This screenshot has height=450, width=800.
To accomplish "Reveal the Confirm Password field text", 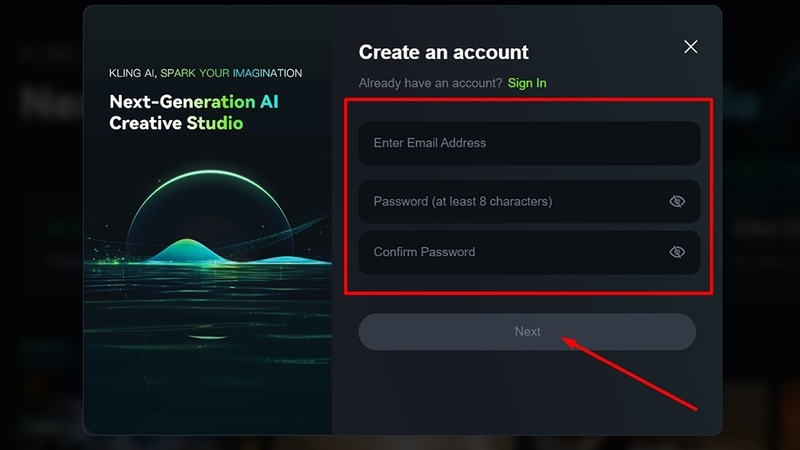I will 677,252.
